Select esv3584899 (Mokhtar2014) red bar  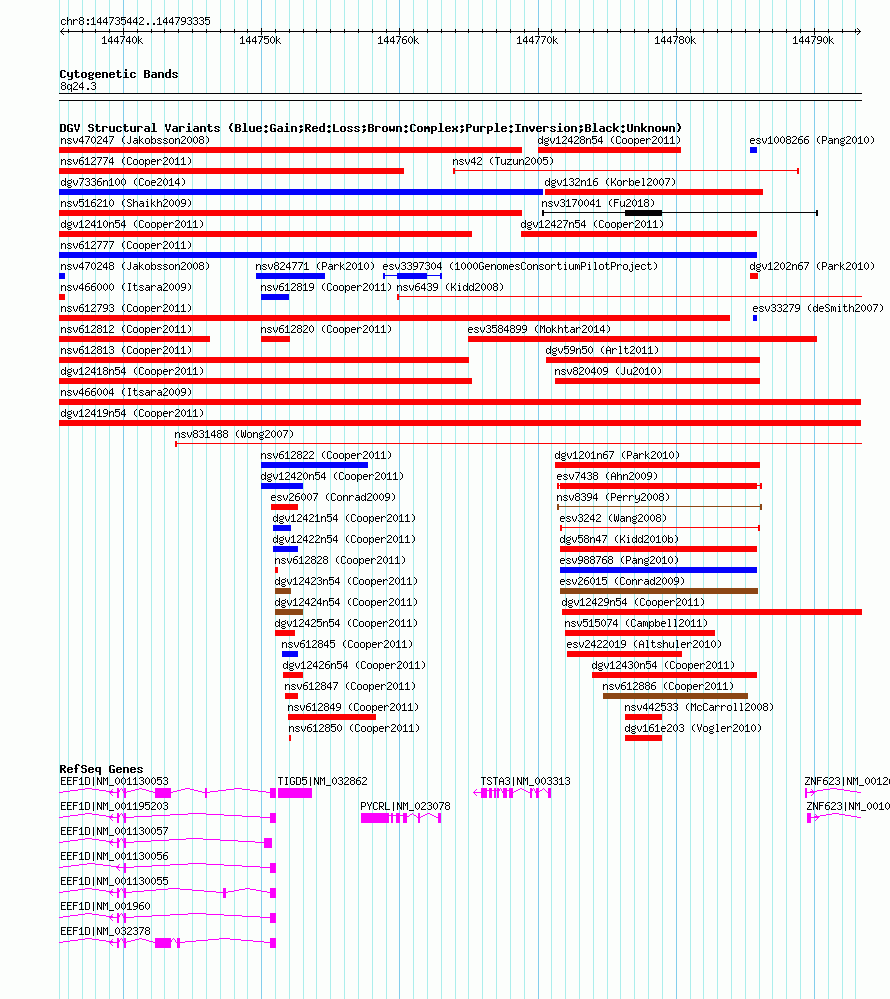[x=642, y=339]
